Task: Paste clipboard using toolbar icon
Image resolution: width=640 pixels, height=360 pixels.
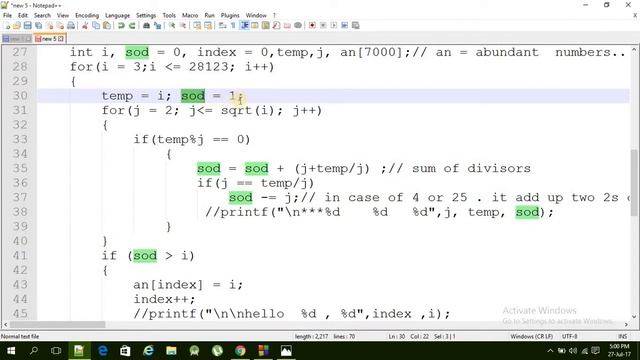Action: [x=107, y=25]
